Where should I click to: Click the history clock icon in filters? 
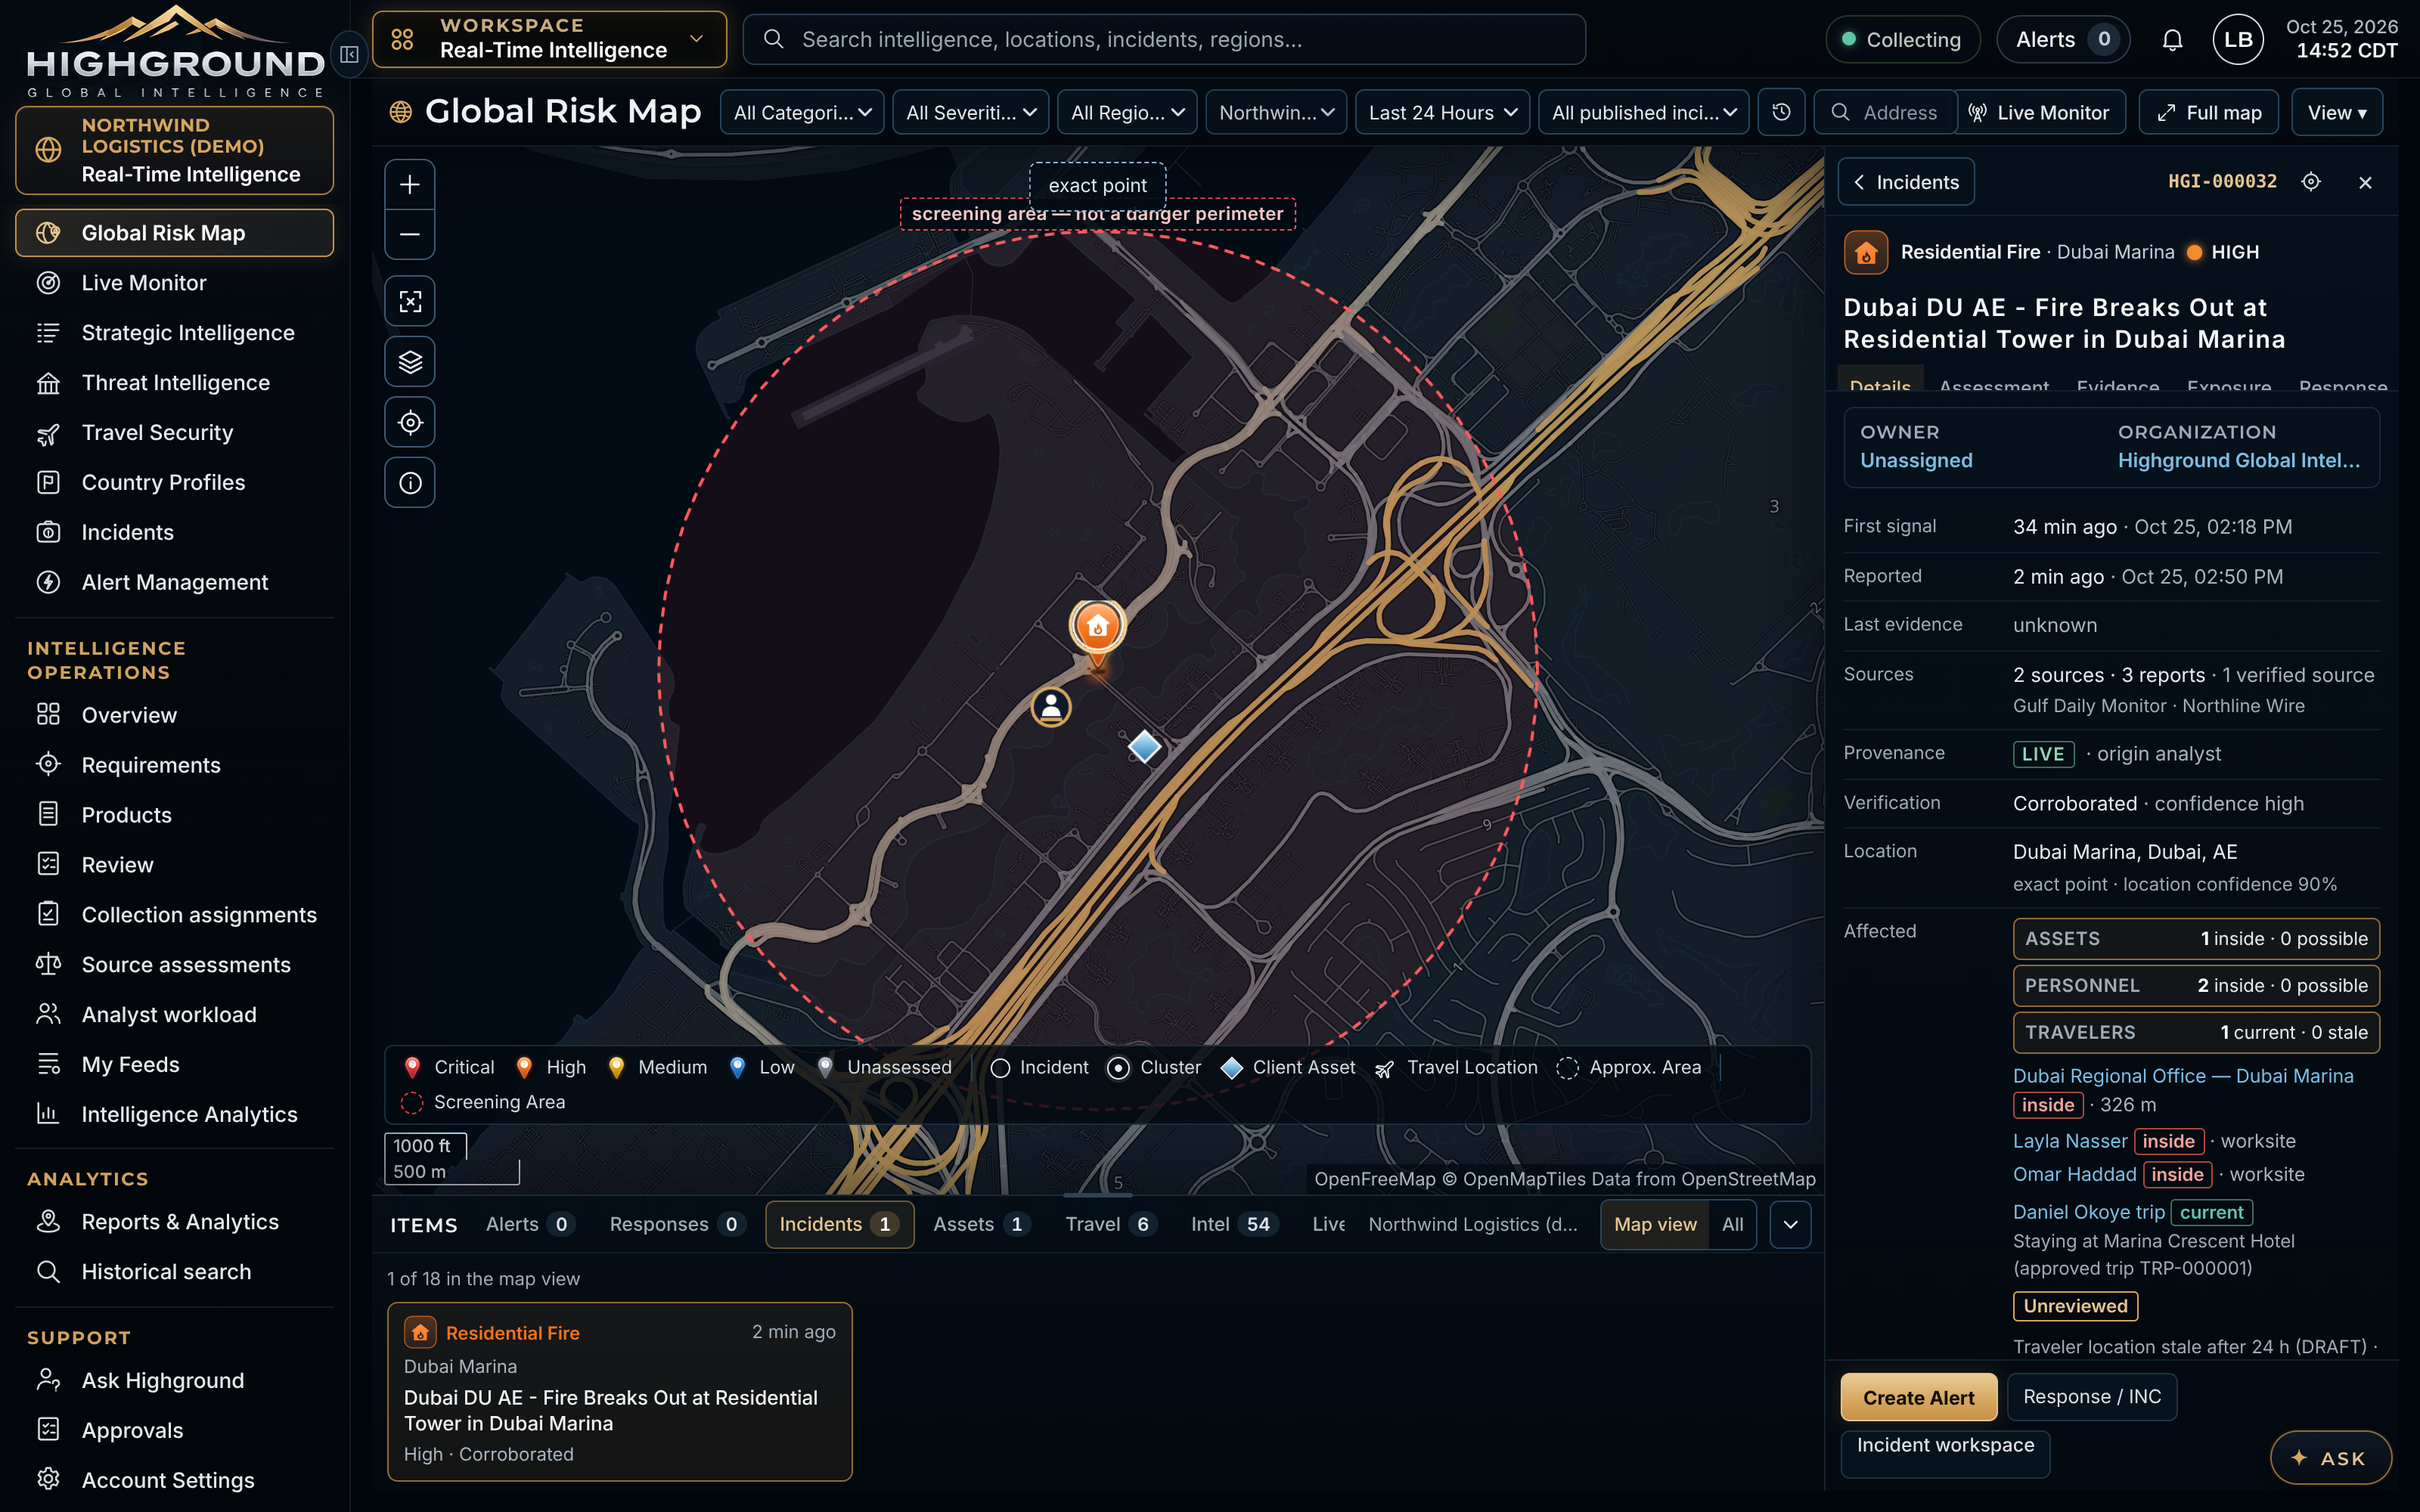click(x=1781, y=112)
